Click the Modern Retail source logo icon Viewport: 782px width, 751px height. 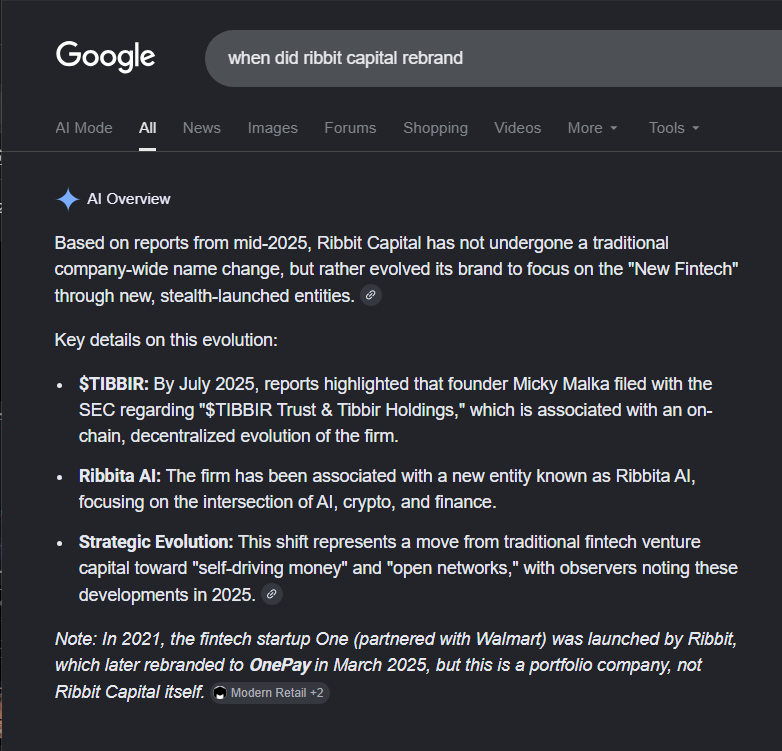pos(219,693)
